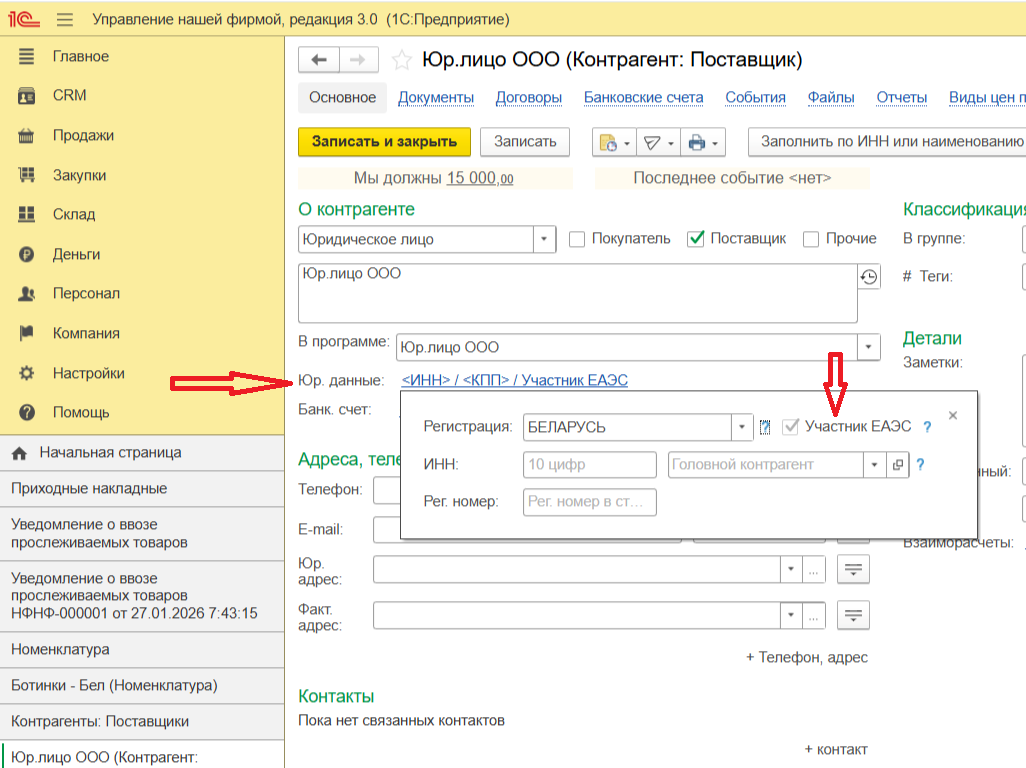The image size is (1026, 768).
Task: Enable the Прочие checkbox
Action: tap(811, 239)
